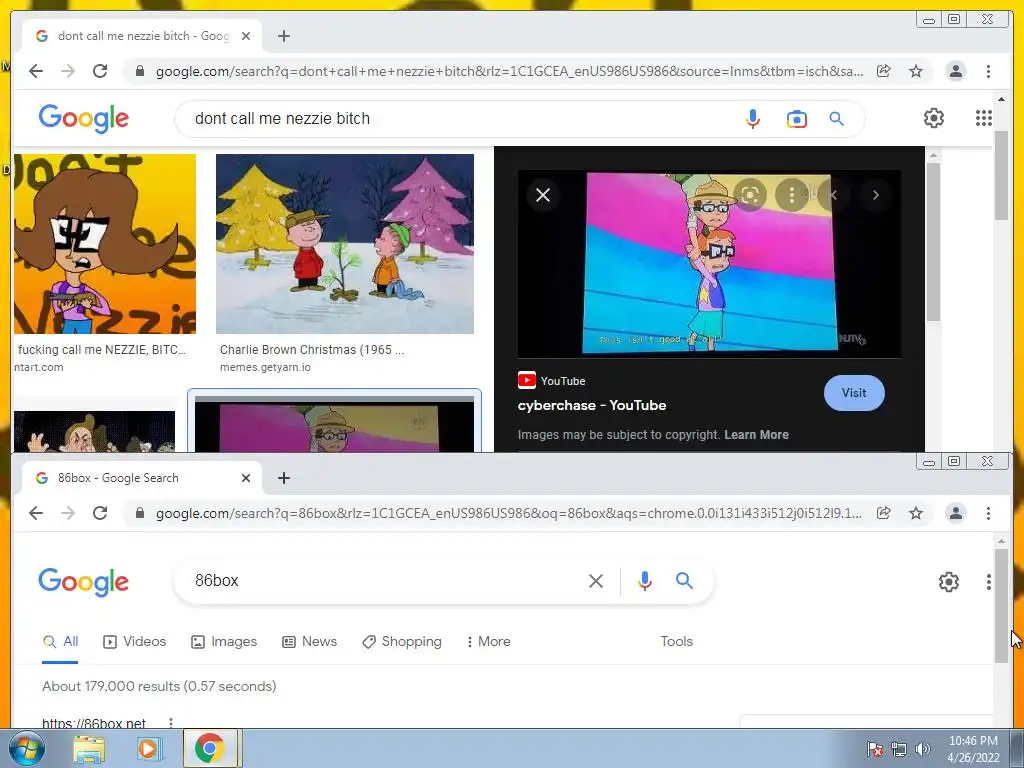Share the 86box page from the address bar
This screenshot has width=1024, height=768.
click(884, 513)
